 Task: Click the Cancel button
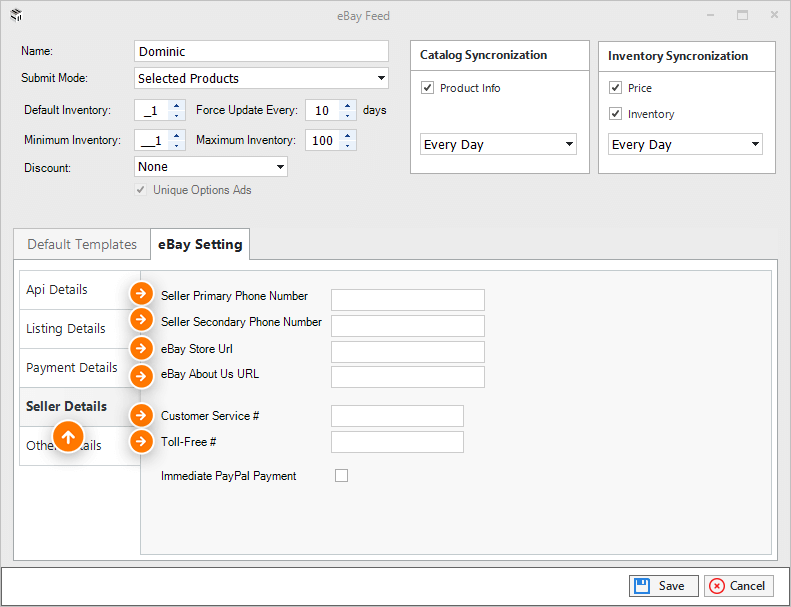(x=739, y=586)
